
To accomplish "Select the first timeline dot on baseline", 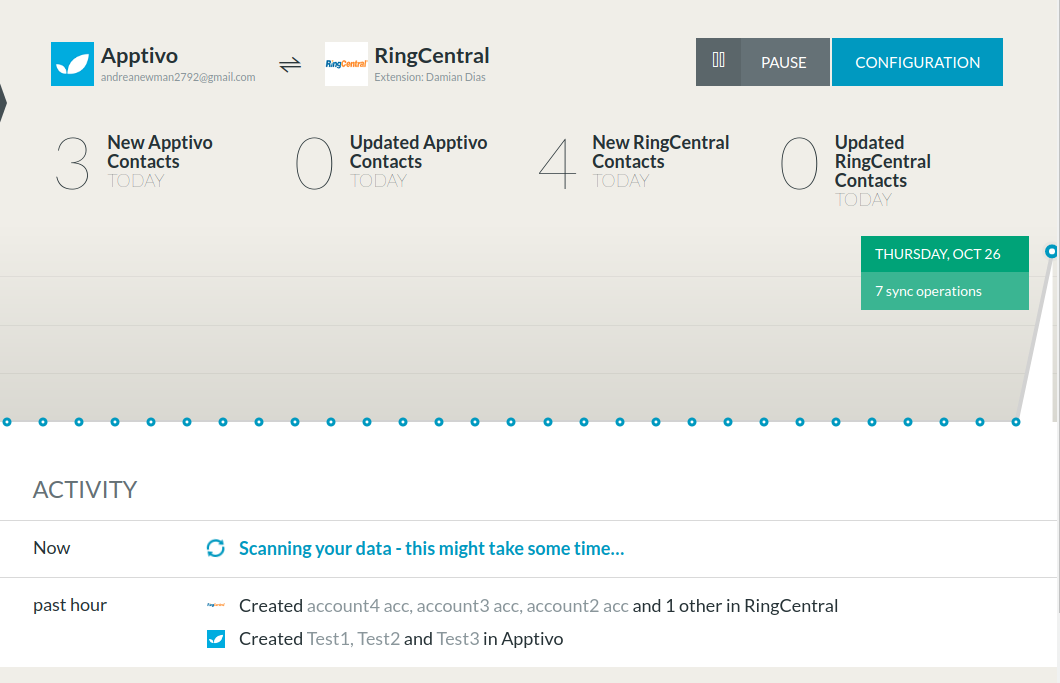I will pyautogui.click(x=7, y=422).
